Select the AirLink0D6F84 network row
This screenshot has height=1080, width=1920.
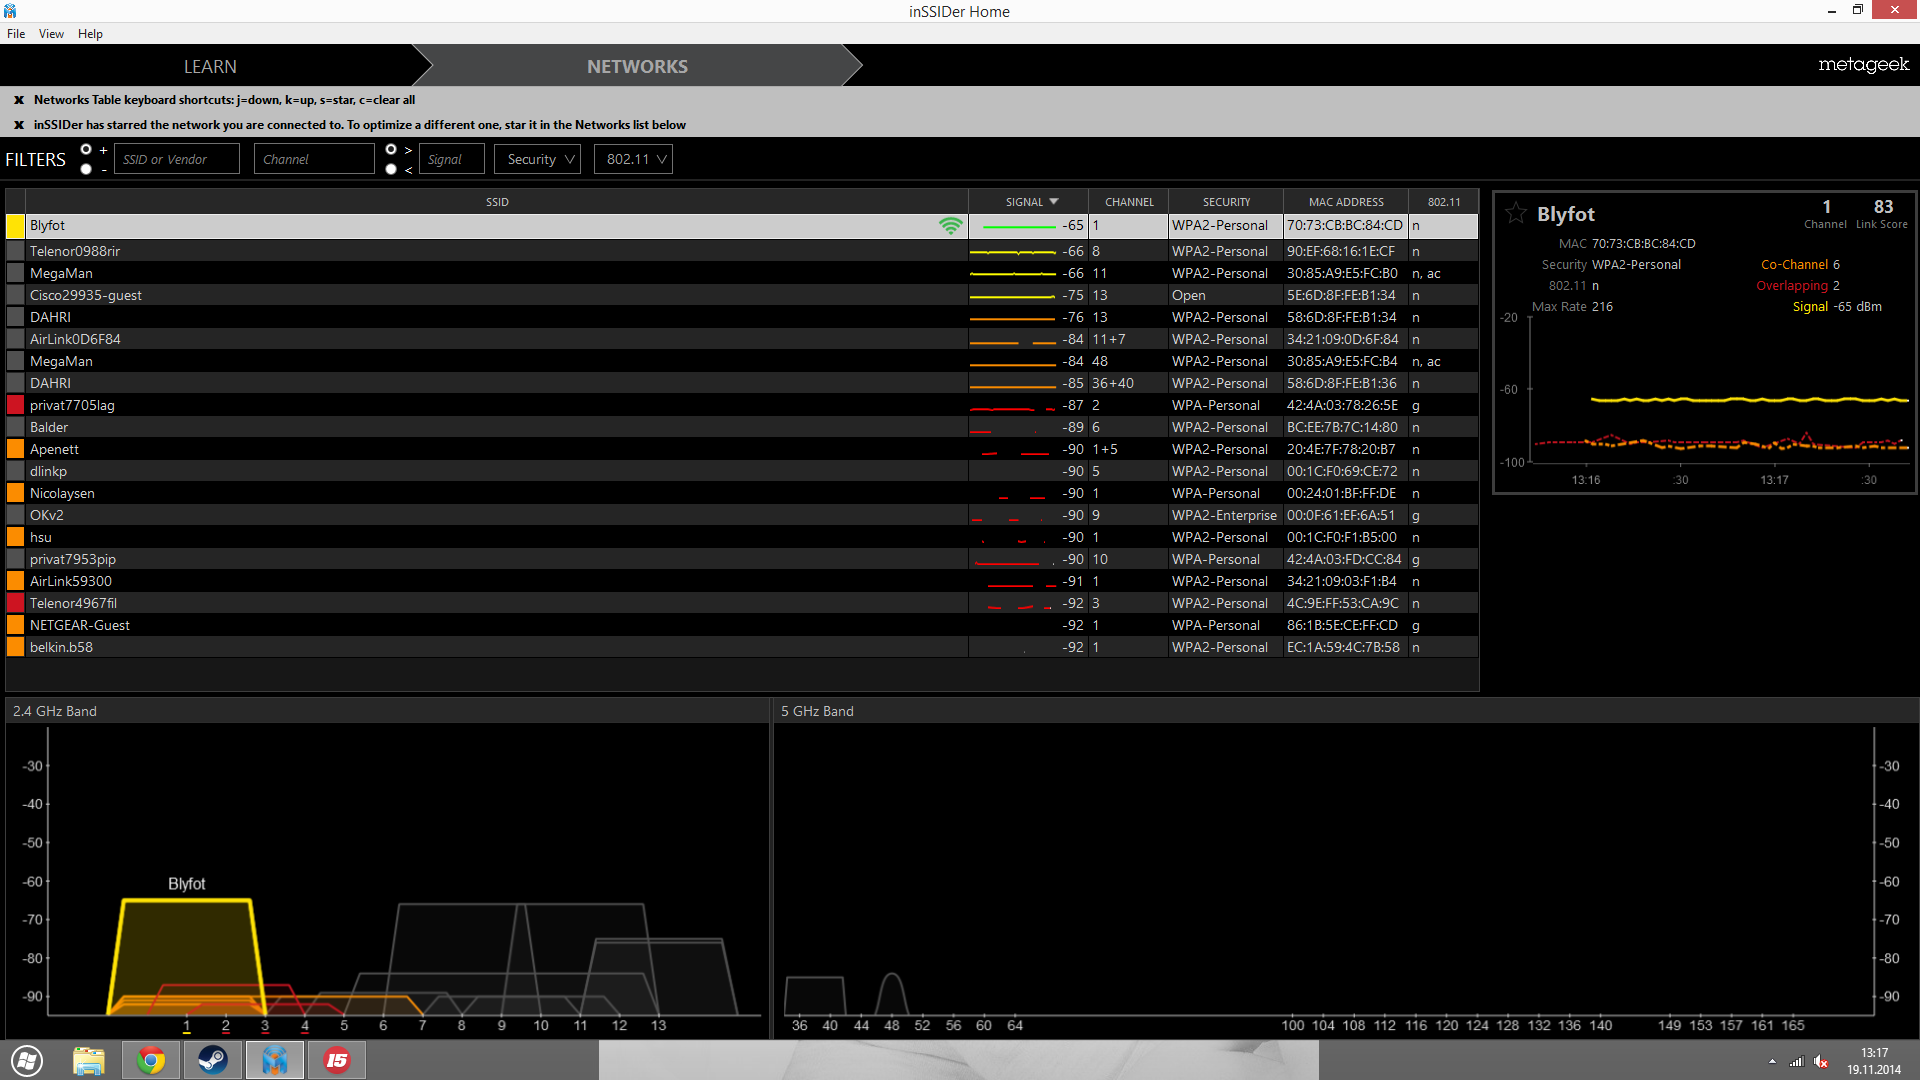[x=742, y=339]
